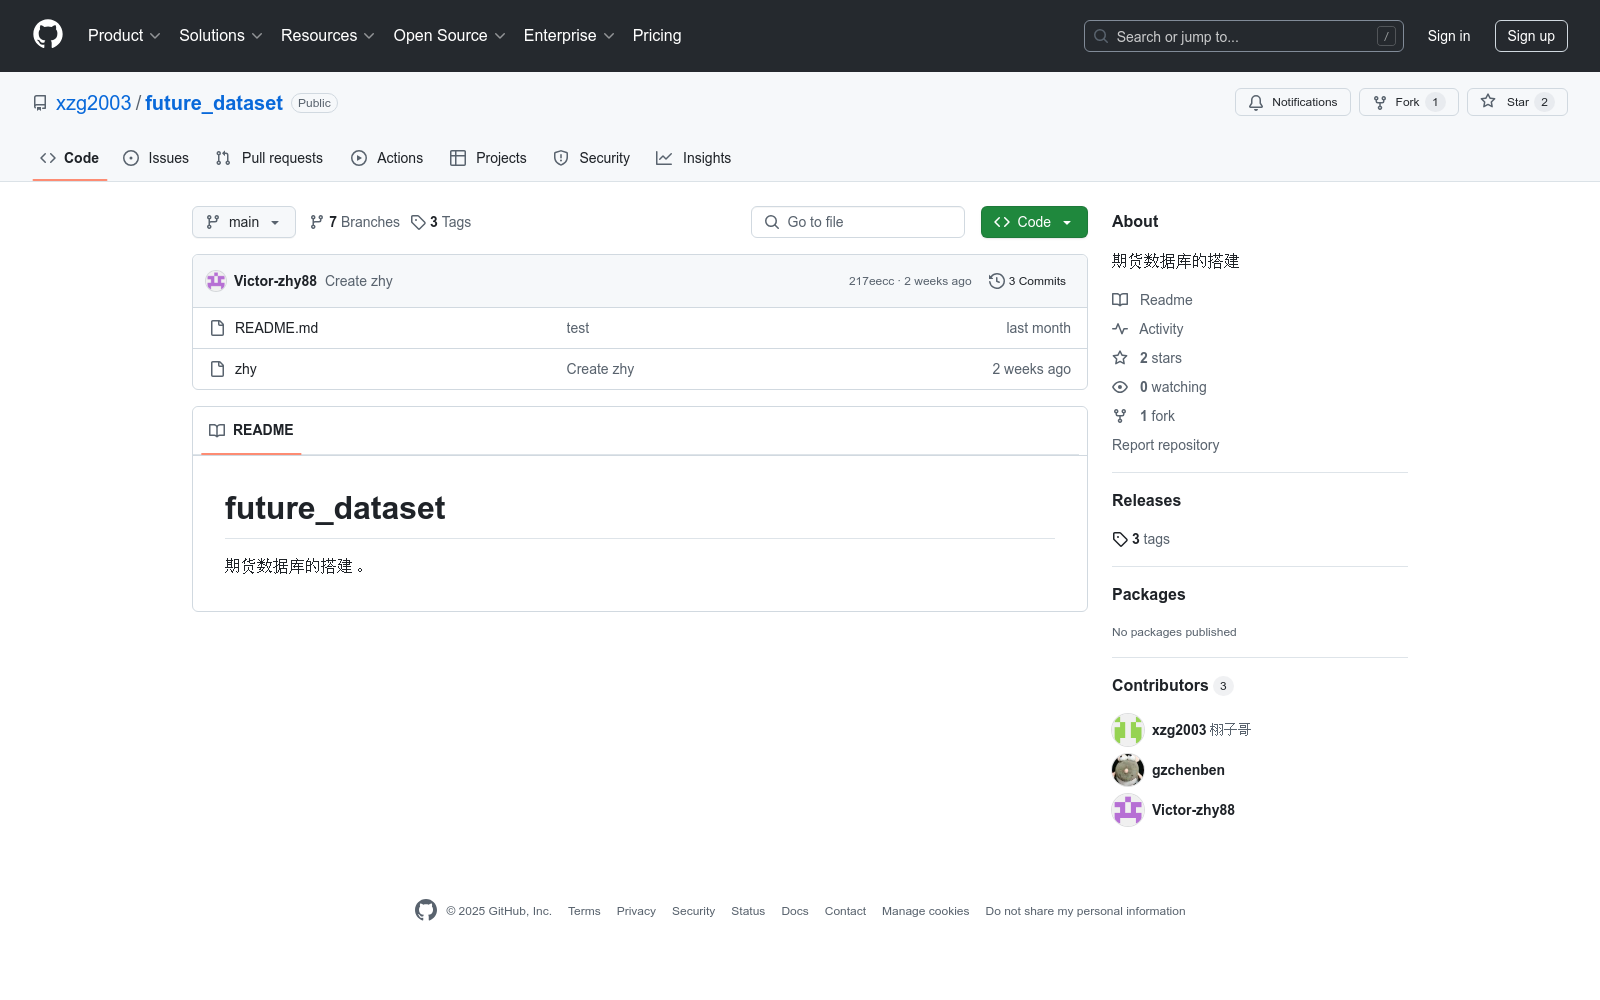Expand the Solutions menu
Screen dimensions: 1600x1000
coord(221,36)
